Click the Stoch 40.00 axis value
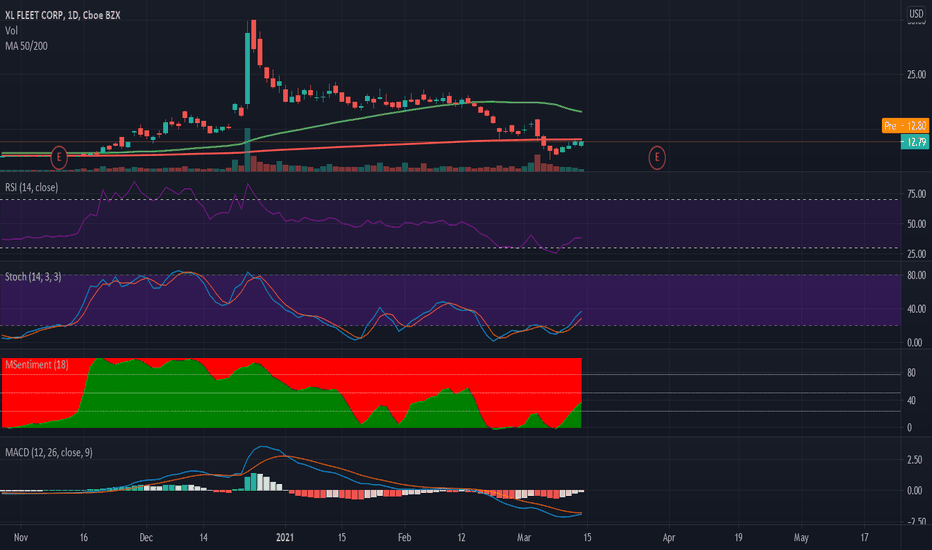This screenshot has width=932, height=550. tap(916, 309)
